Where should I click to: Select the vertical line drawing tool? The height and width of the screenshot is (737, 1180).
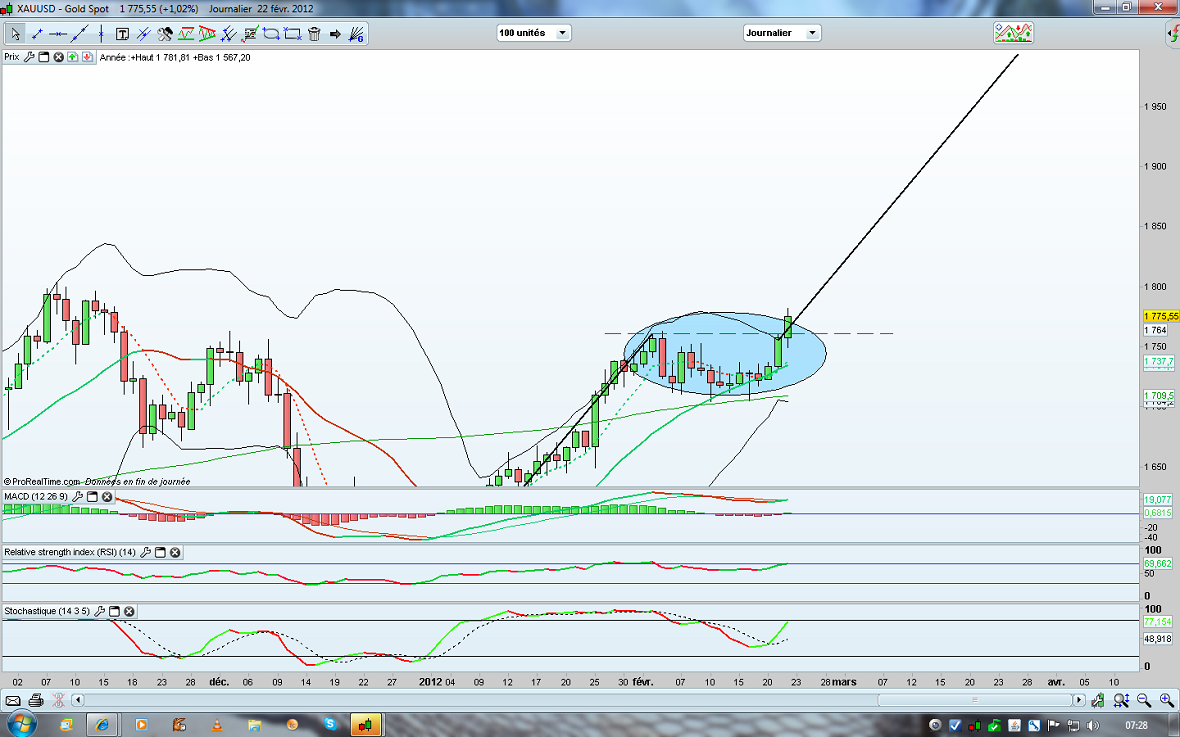point(100,33)
